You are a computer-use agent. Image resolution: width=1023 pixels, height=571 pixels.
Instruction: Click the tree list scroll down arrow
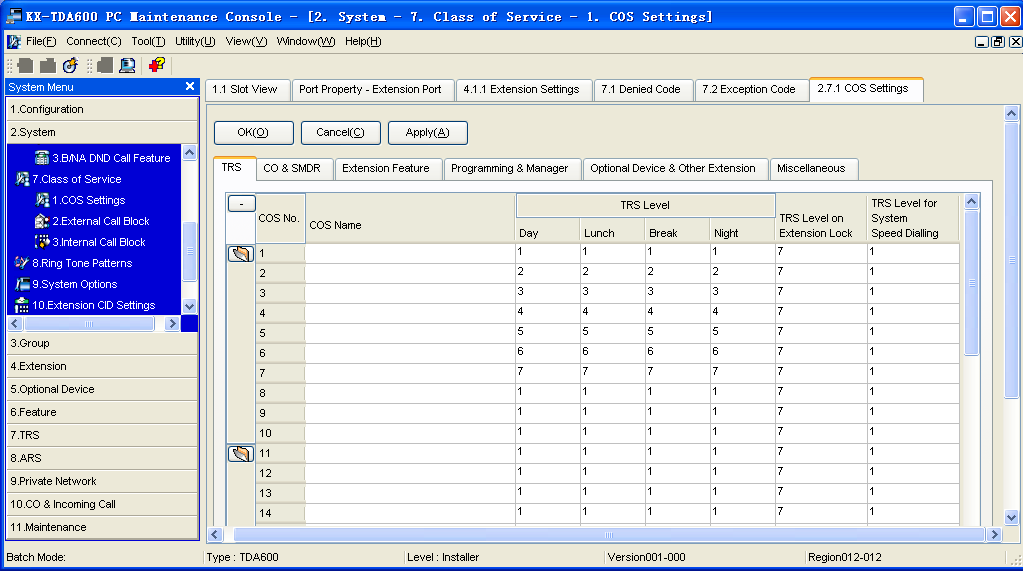189,306
